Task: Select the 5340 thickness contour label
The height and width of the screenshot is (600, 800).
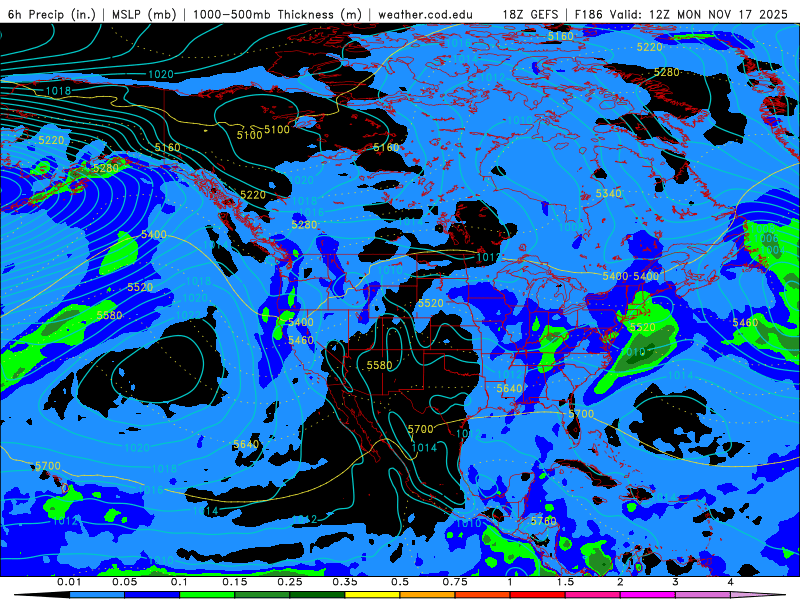Action: (608, 193)
